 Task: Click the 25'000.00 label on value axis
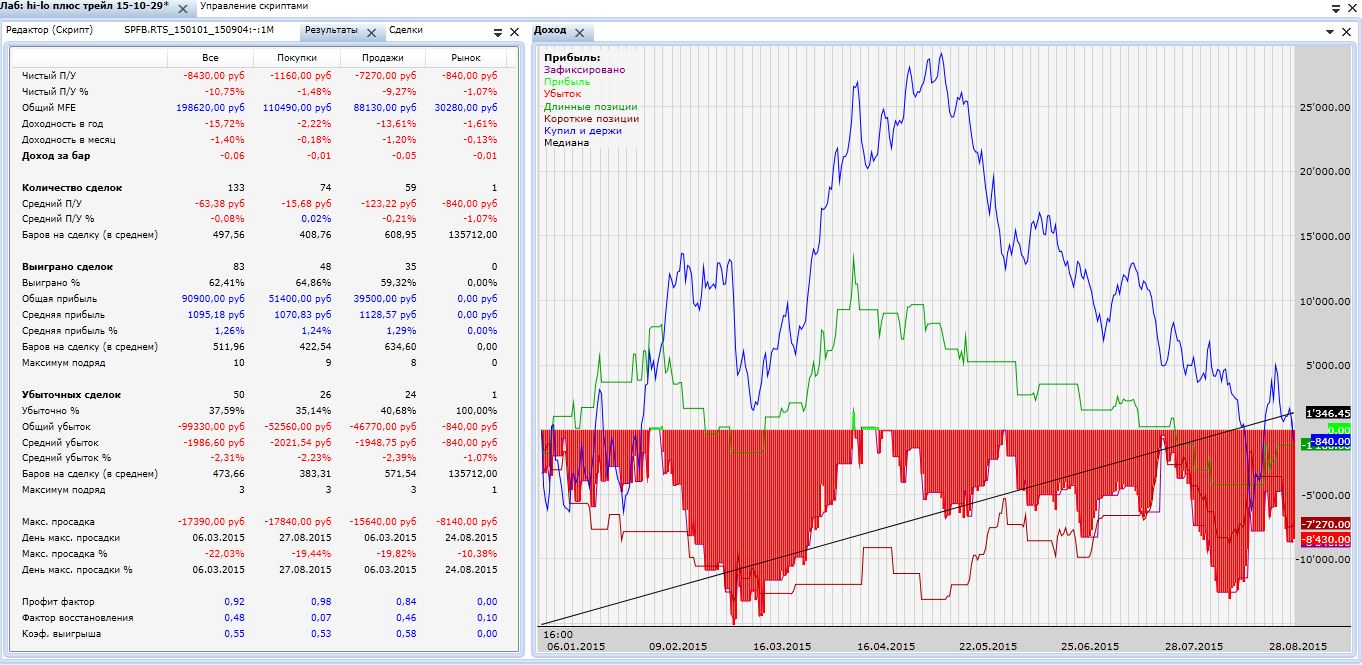tap(1326, 107)
